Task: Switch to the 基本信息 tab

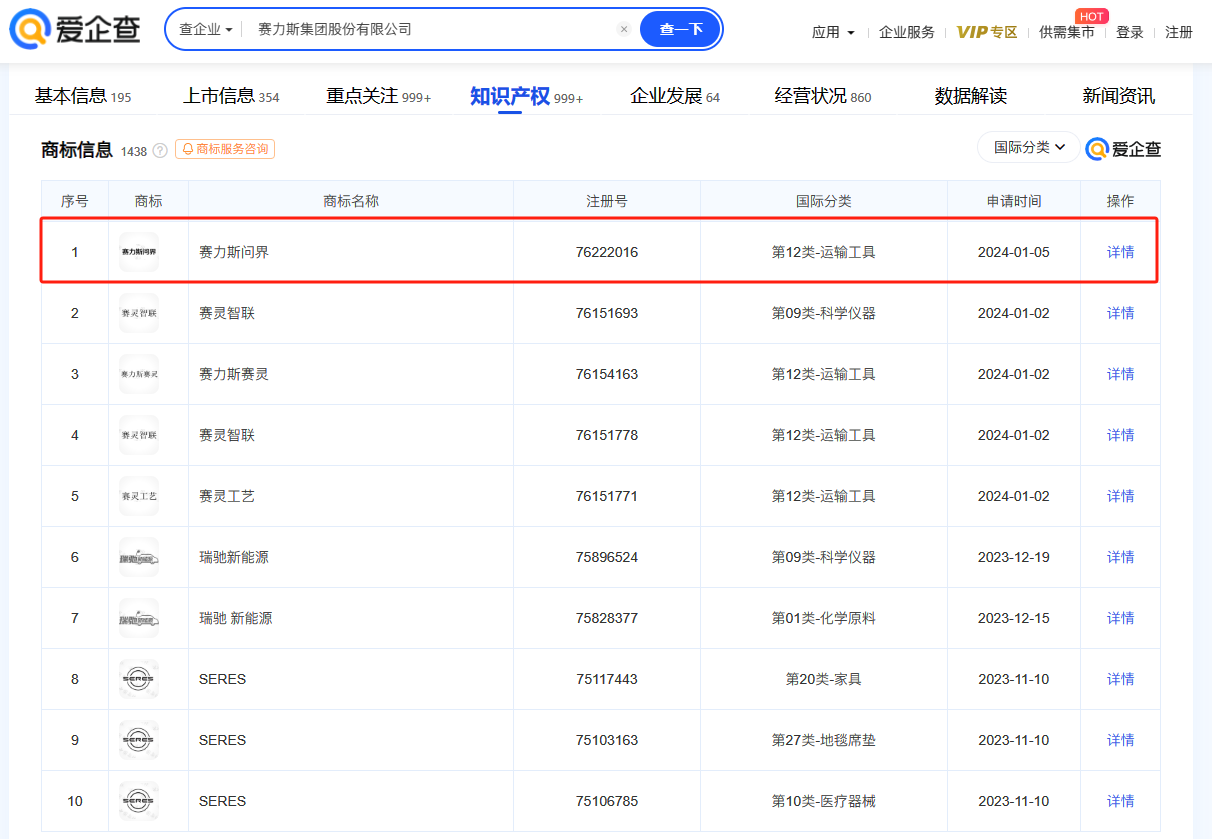Action: coord(82,96)
